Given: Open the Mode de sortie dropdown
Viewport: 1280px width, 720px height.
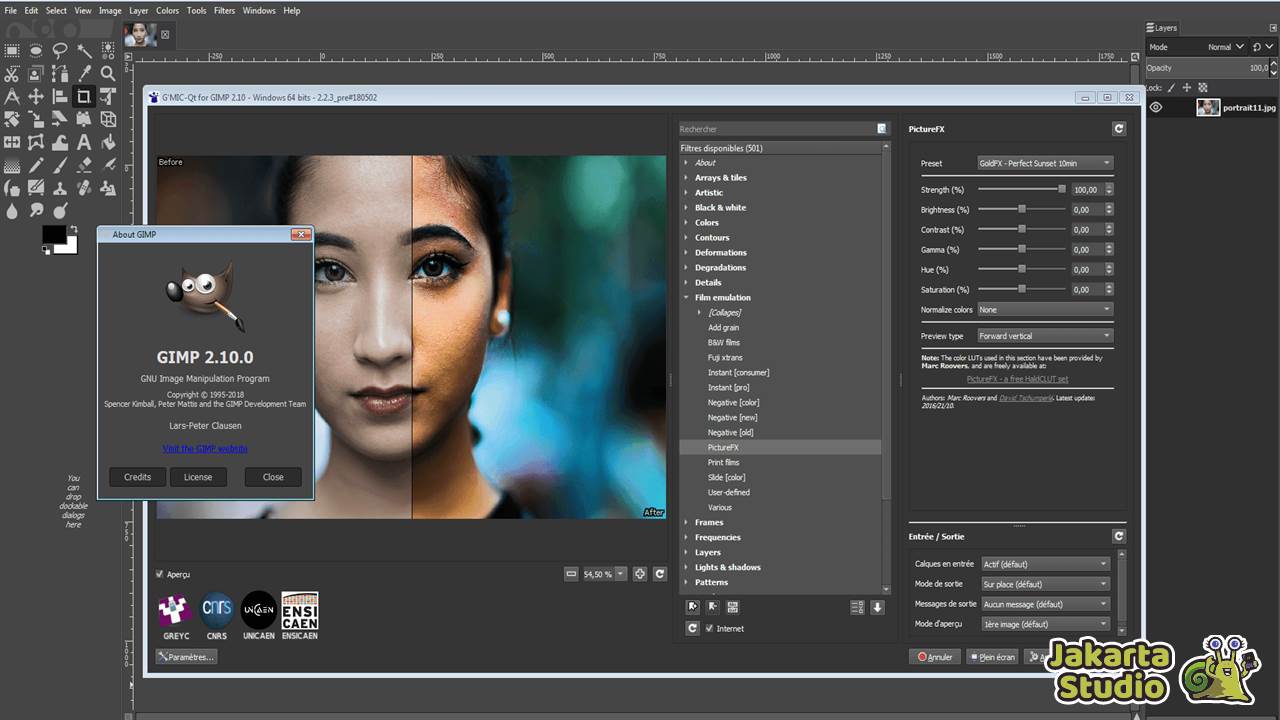Looking at the screenshot, I should point(1045,584).
